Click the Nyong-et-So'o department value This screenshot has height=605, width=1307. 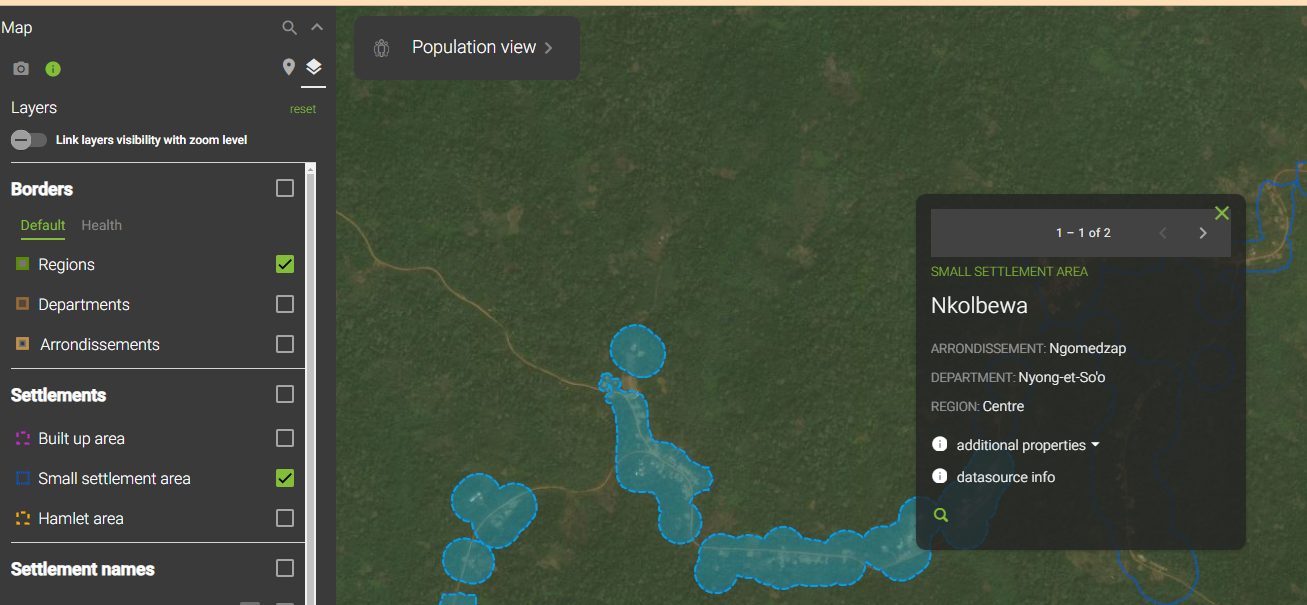click(1062, 377)
